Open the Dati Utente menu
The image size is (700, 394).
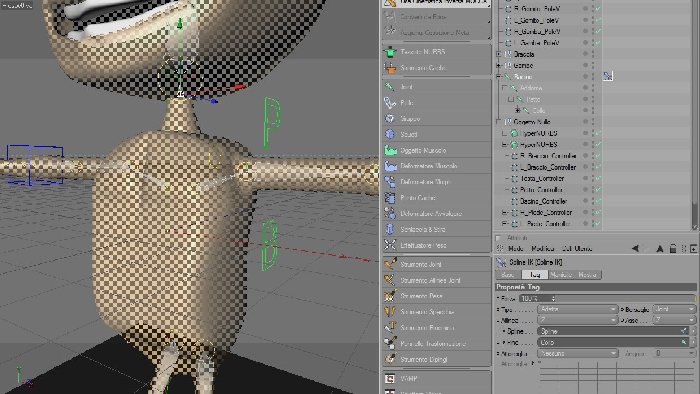(577, 249)
